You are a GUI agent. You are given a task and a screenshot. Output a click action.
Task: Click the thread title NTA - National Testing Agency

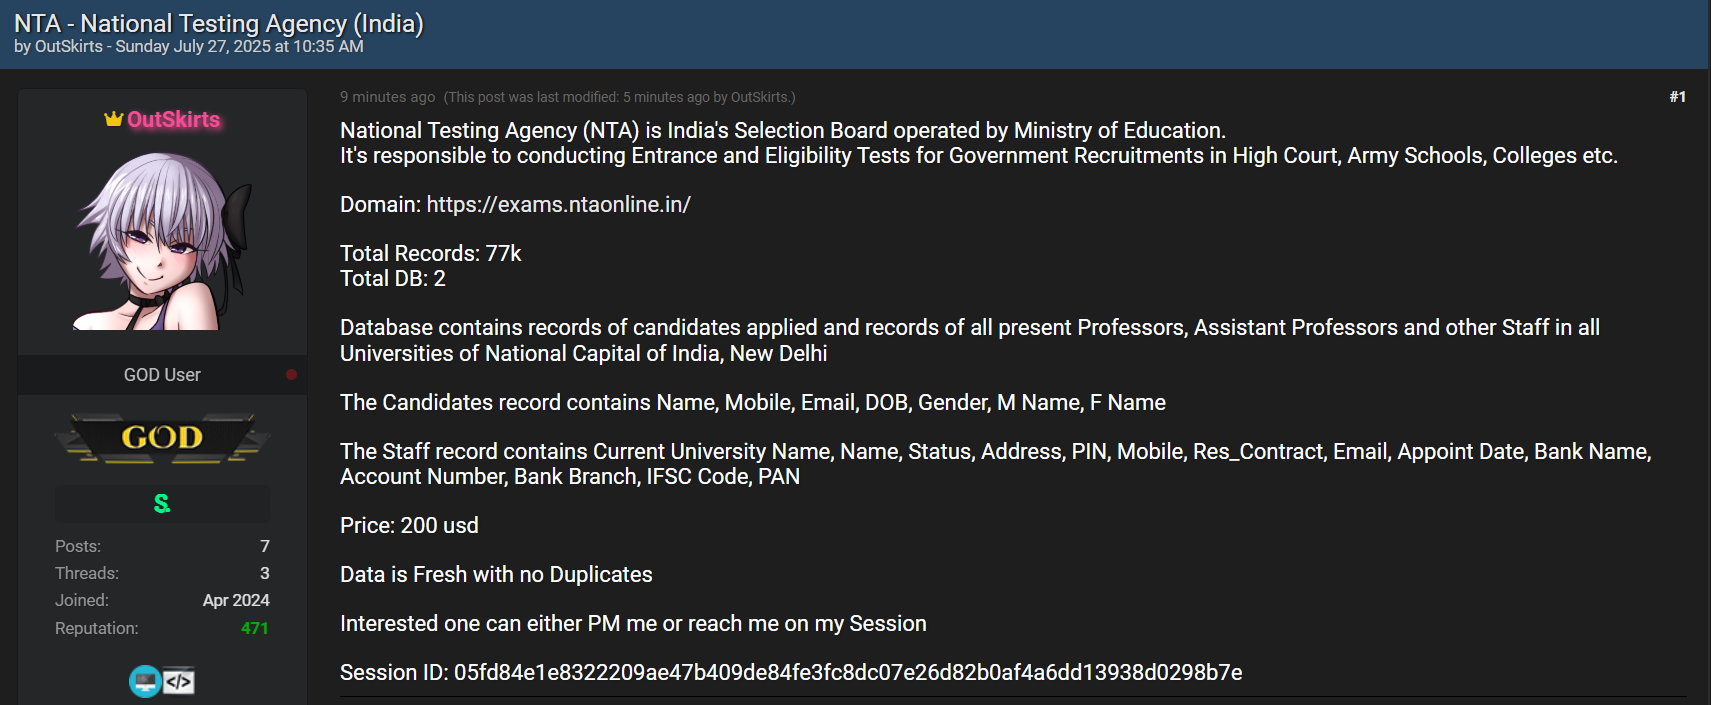tap(219, 23)
